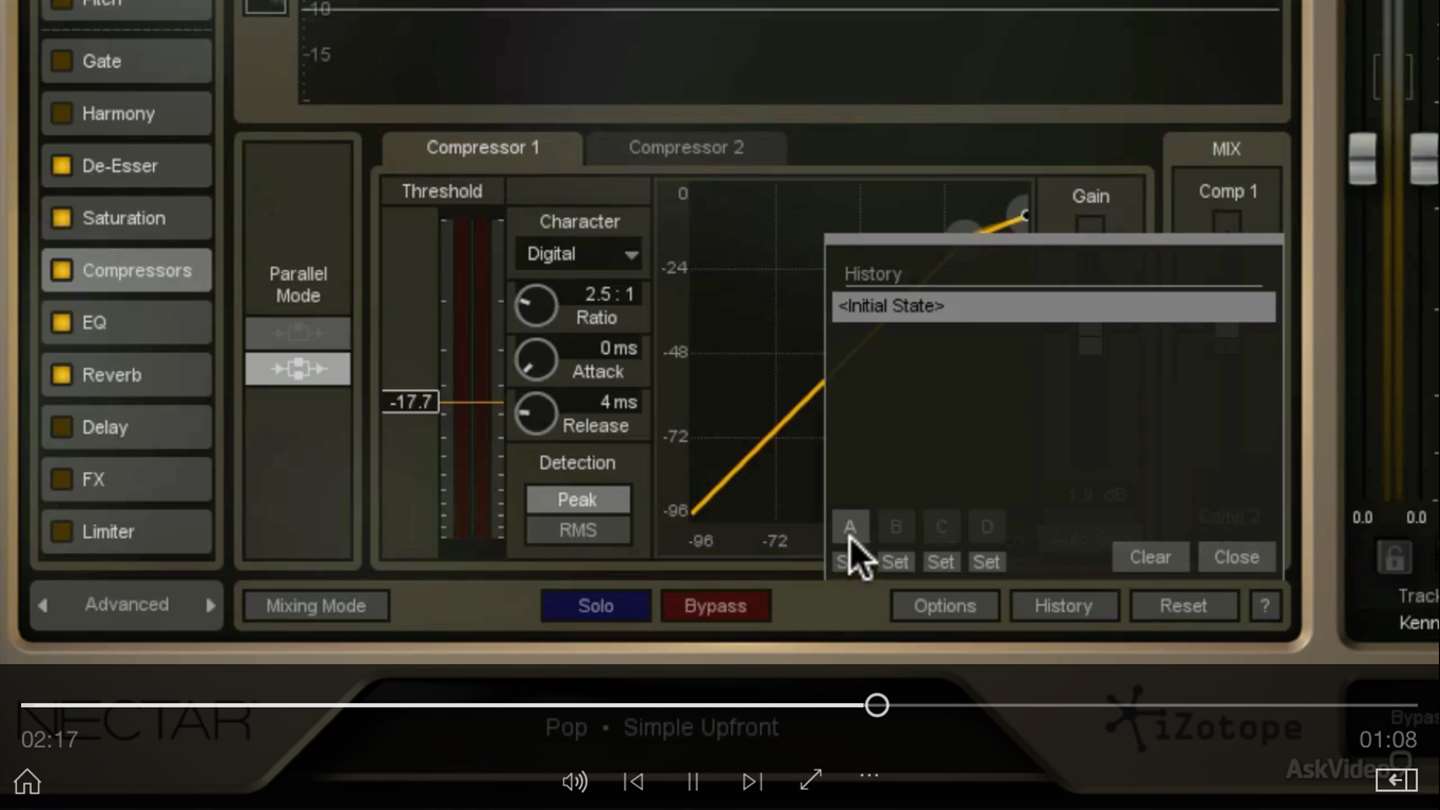Select the Delay module label
The height and width of the screenshot is (810, 1440).
105,427
